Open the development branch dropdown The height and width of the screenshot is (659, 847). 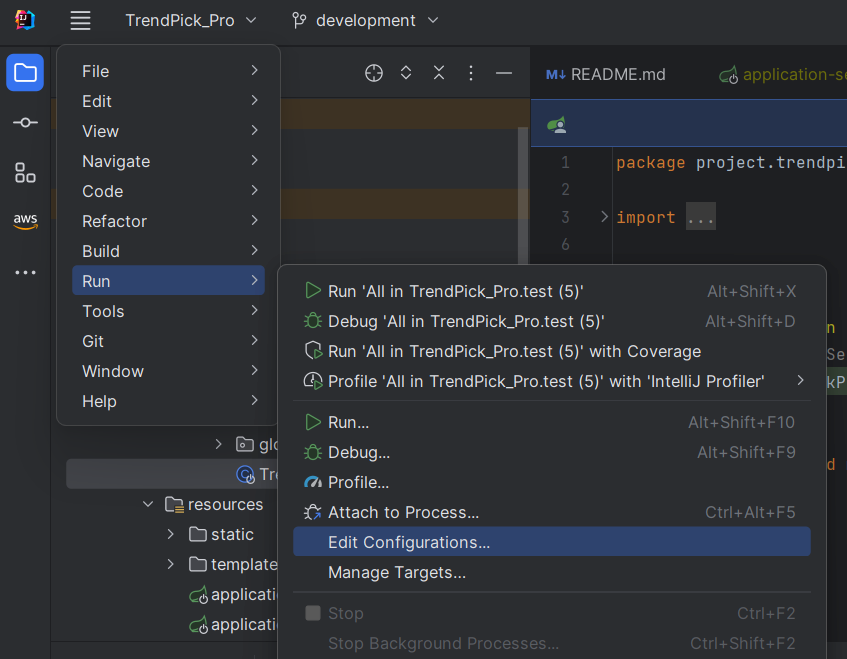tap(365, 21)
